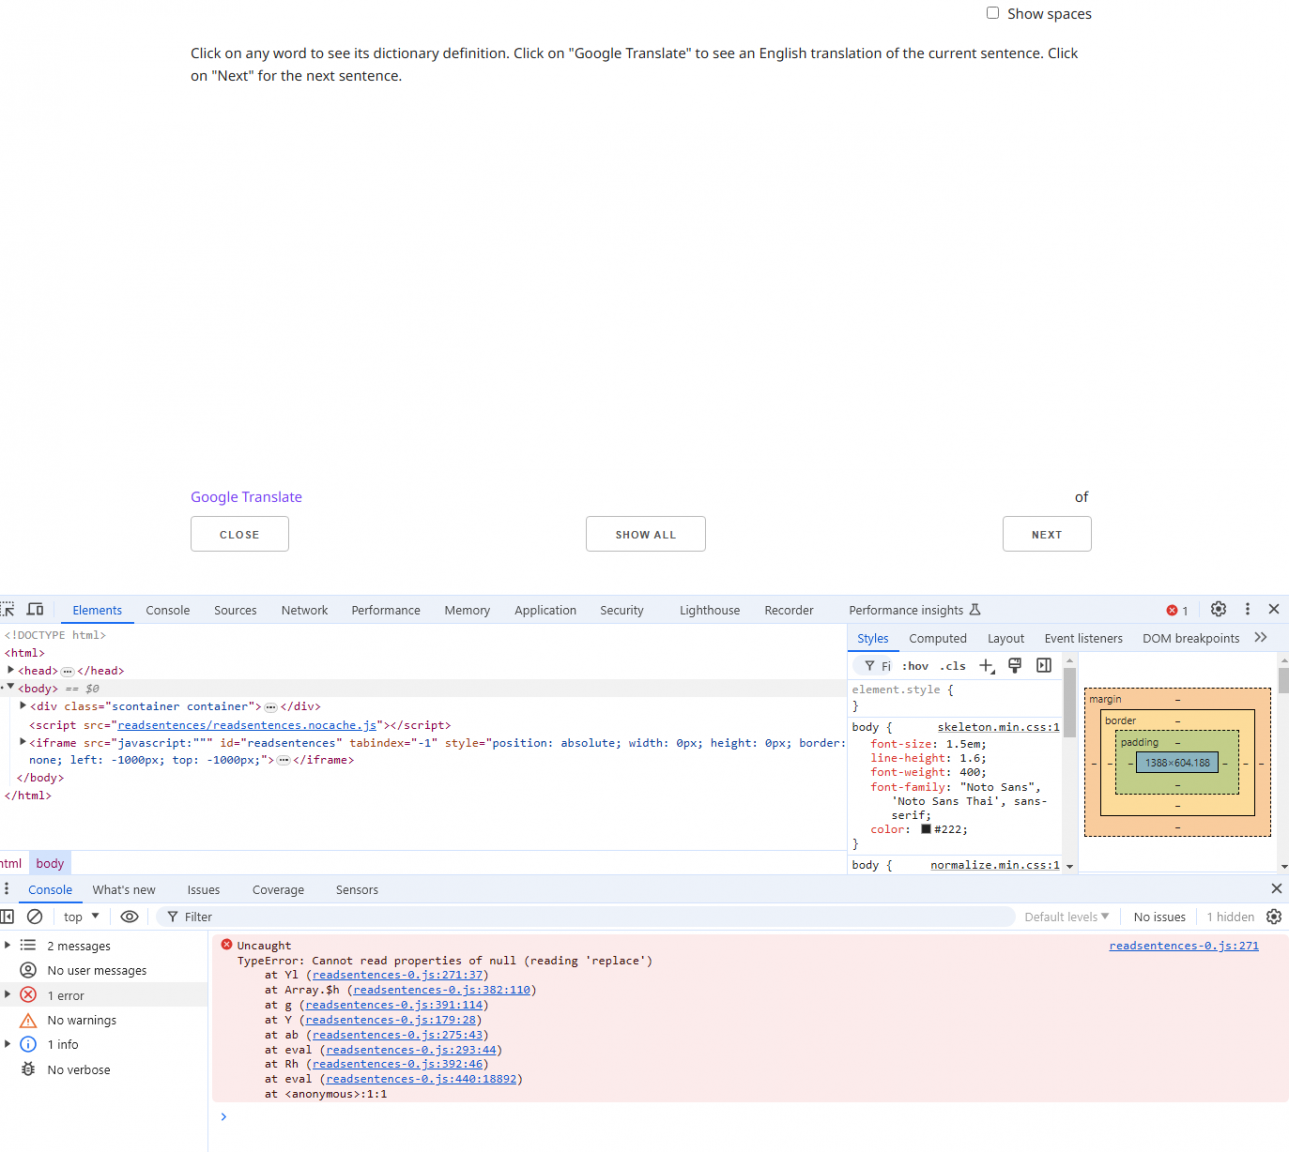The image size is (1289, 1152).
Task: Add a new style rule plus icon
Action: click(986, 666)
